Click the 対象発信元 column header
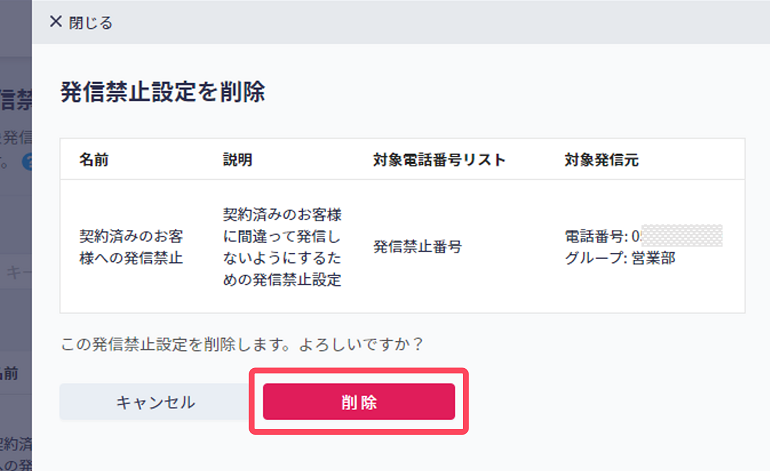770x471 pixels. pos(602,160)
